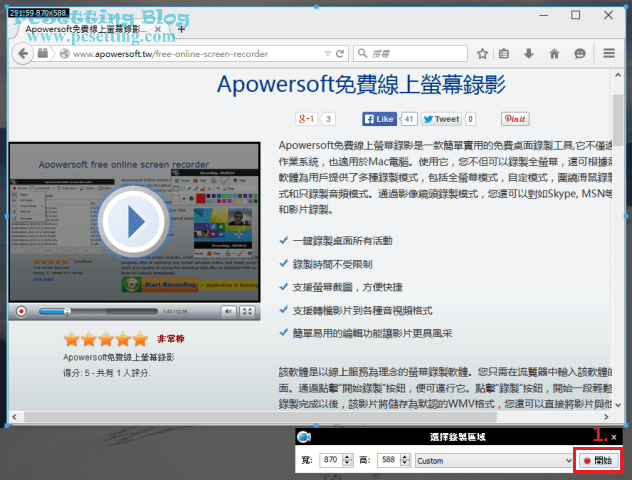
Task: Close the 選擇錄製區域 panel
Action: point(613,437)
